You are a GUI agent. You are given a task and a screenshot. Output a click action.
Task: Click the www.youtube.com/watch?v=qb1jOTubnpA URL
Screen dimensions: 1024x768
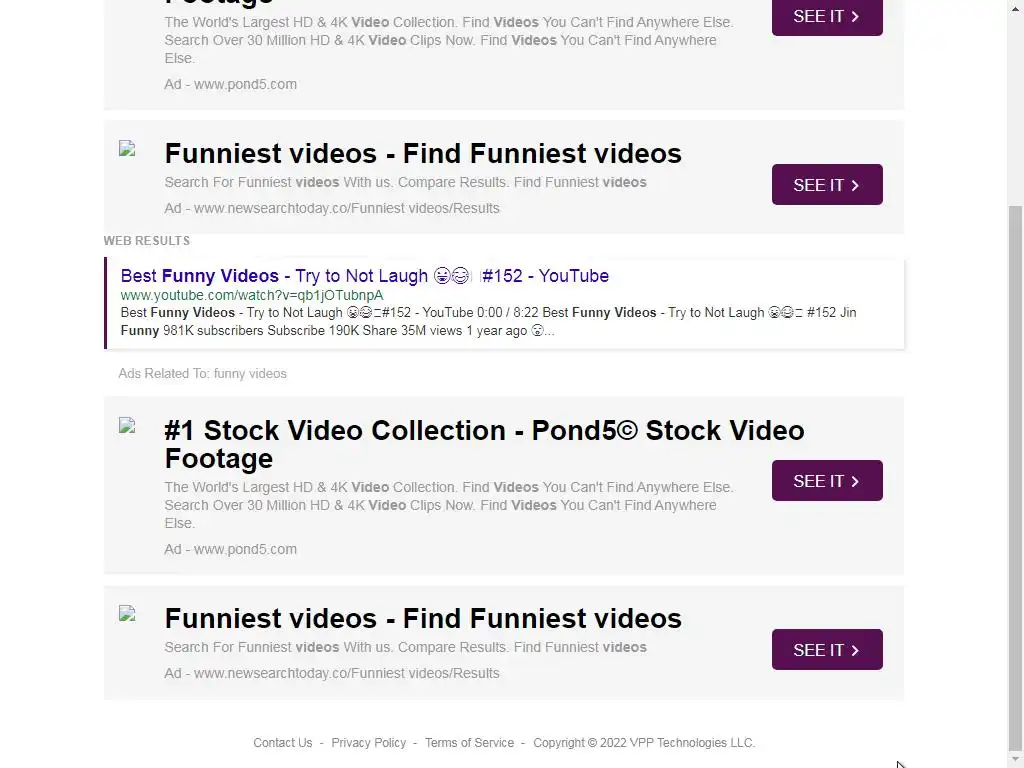click(252, 295)
